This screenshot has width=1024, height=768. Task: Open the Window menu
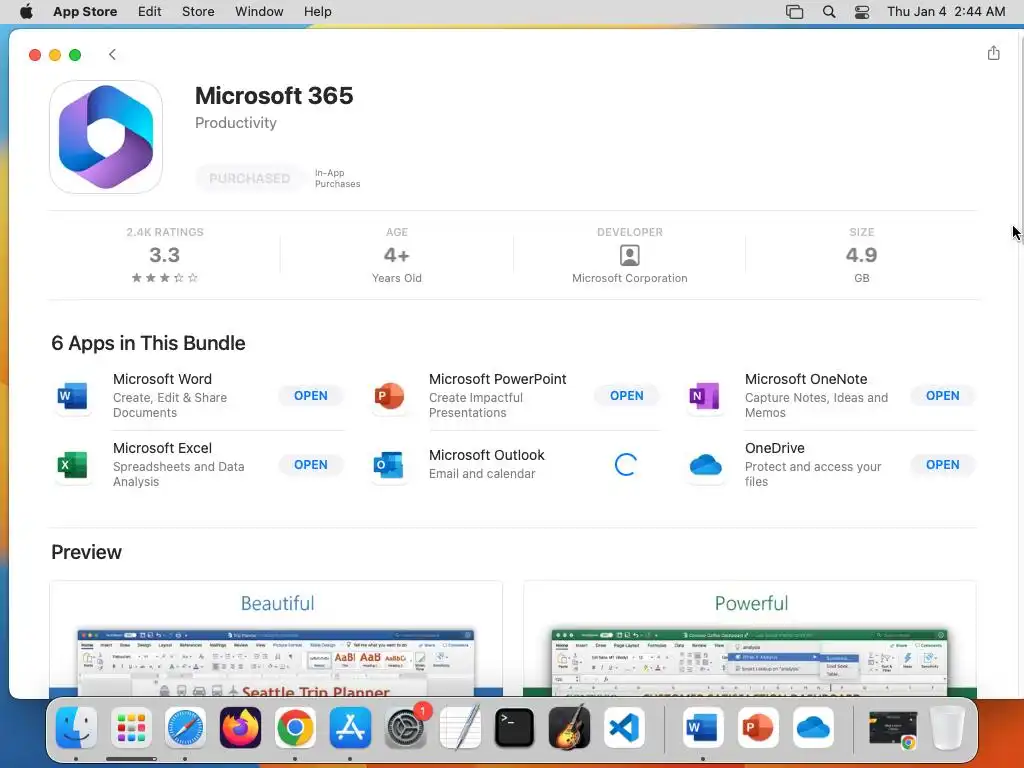click(x=259, y=12)
